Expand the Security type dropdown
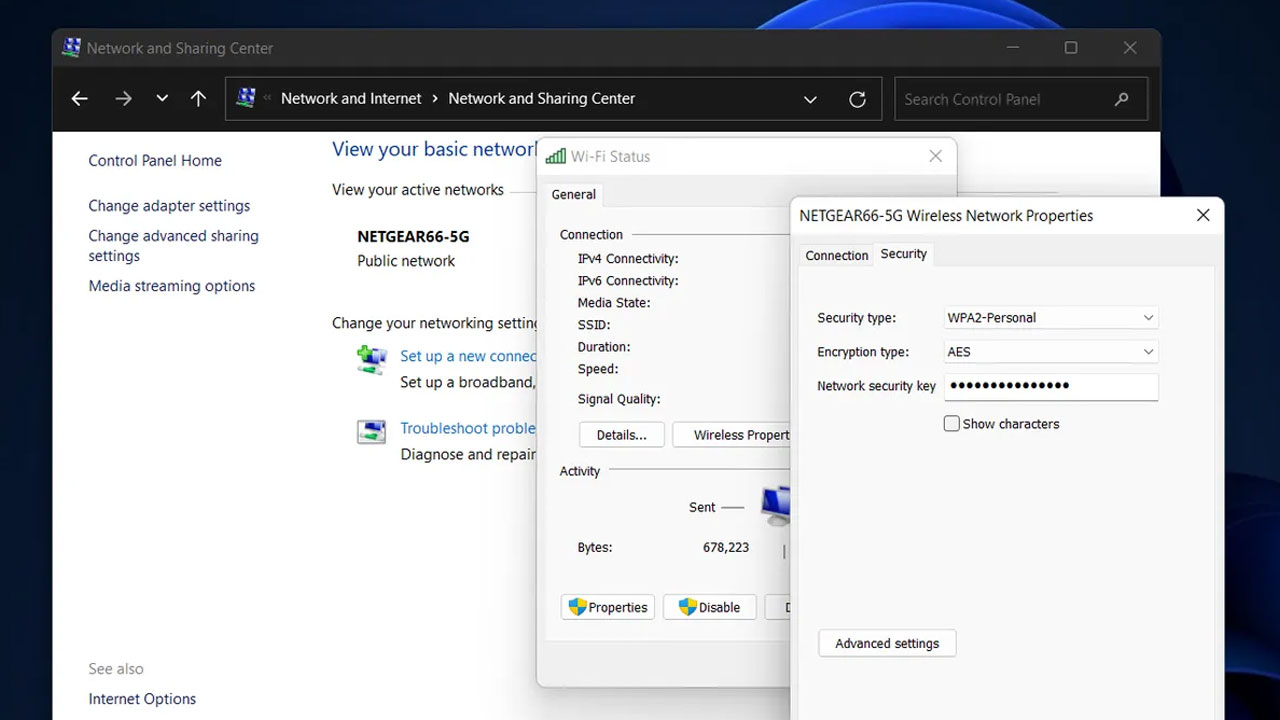The height and width of the screenshot is (720, 1280). [1148, 318]
